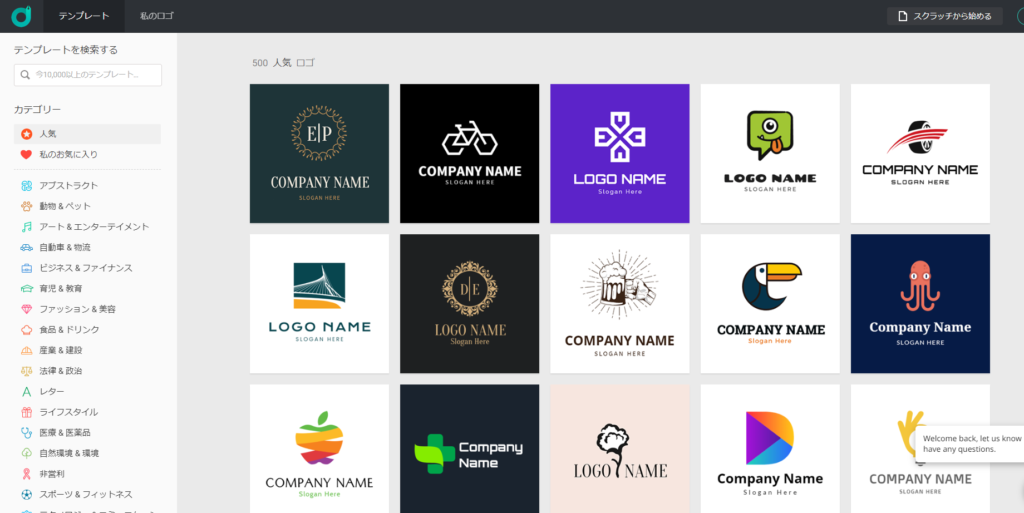Click スクラッチから始める button

[x=944, y=16]
